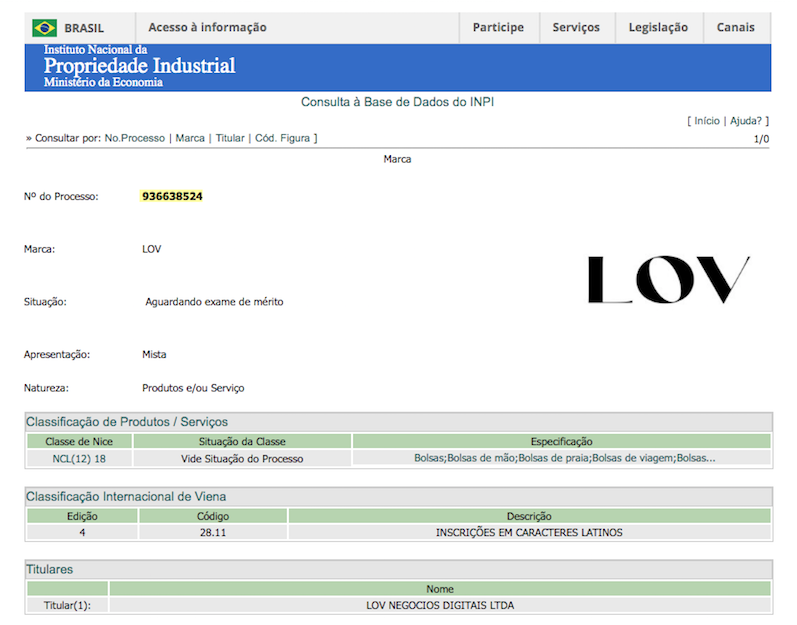
Task: Click Vienna code 28.11 cell
Action: 212,533
